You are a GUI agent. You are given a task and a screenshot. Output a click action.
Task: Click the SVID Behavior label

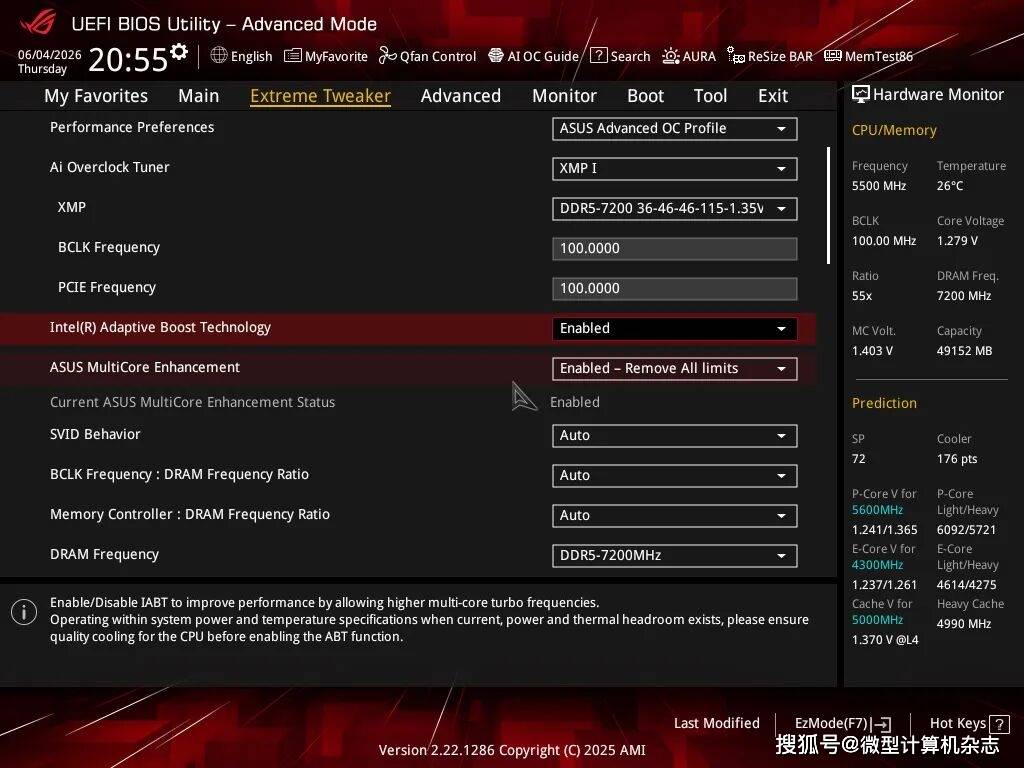click(95, 434)
